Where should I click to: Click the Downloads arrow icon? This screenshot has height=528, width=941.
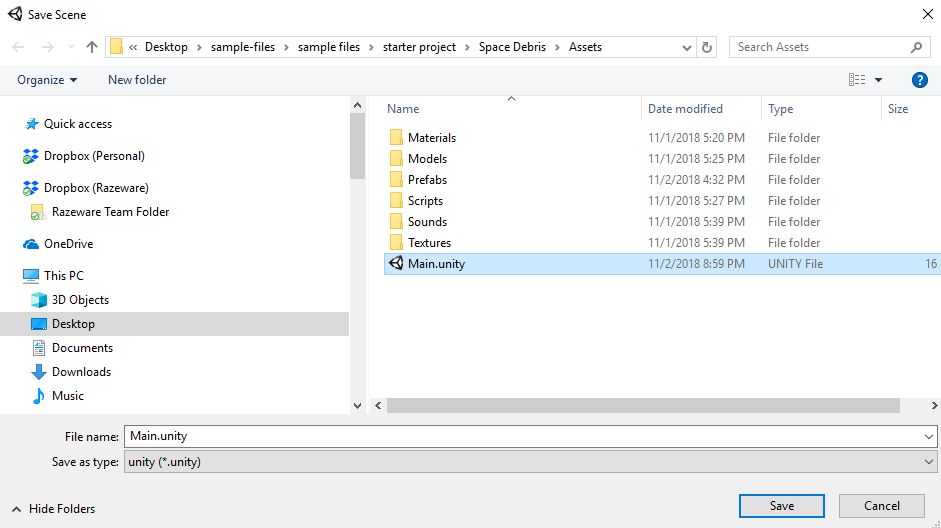pos(38,372)
